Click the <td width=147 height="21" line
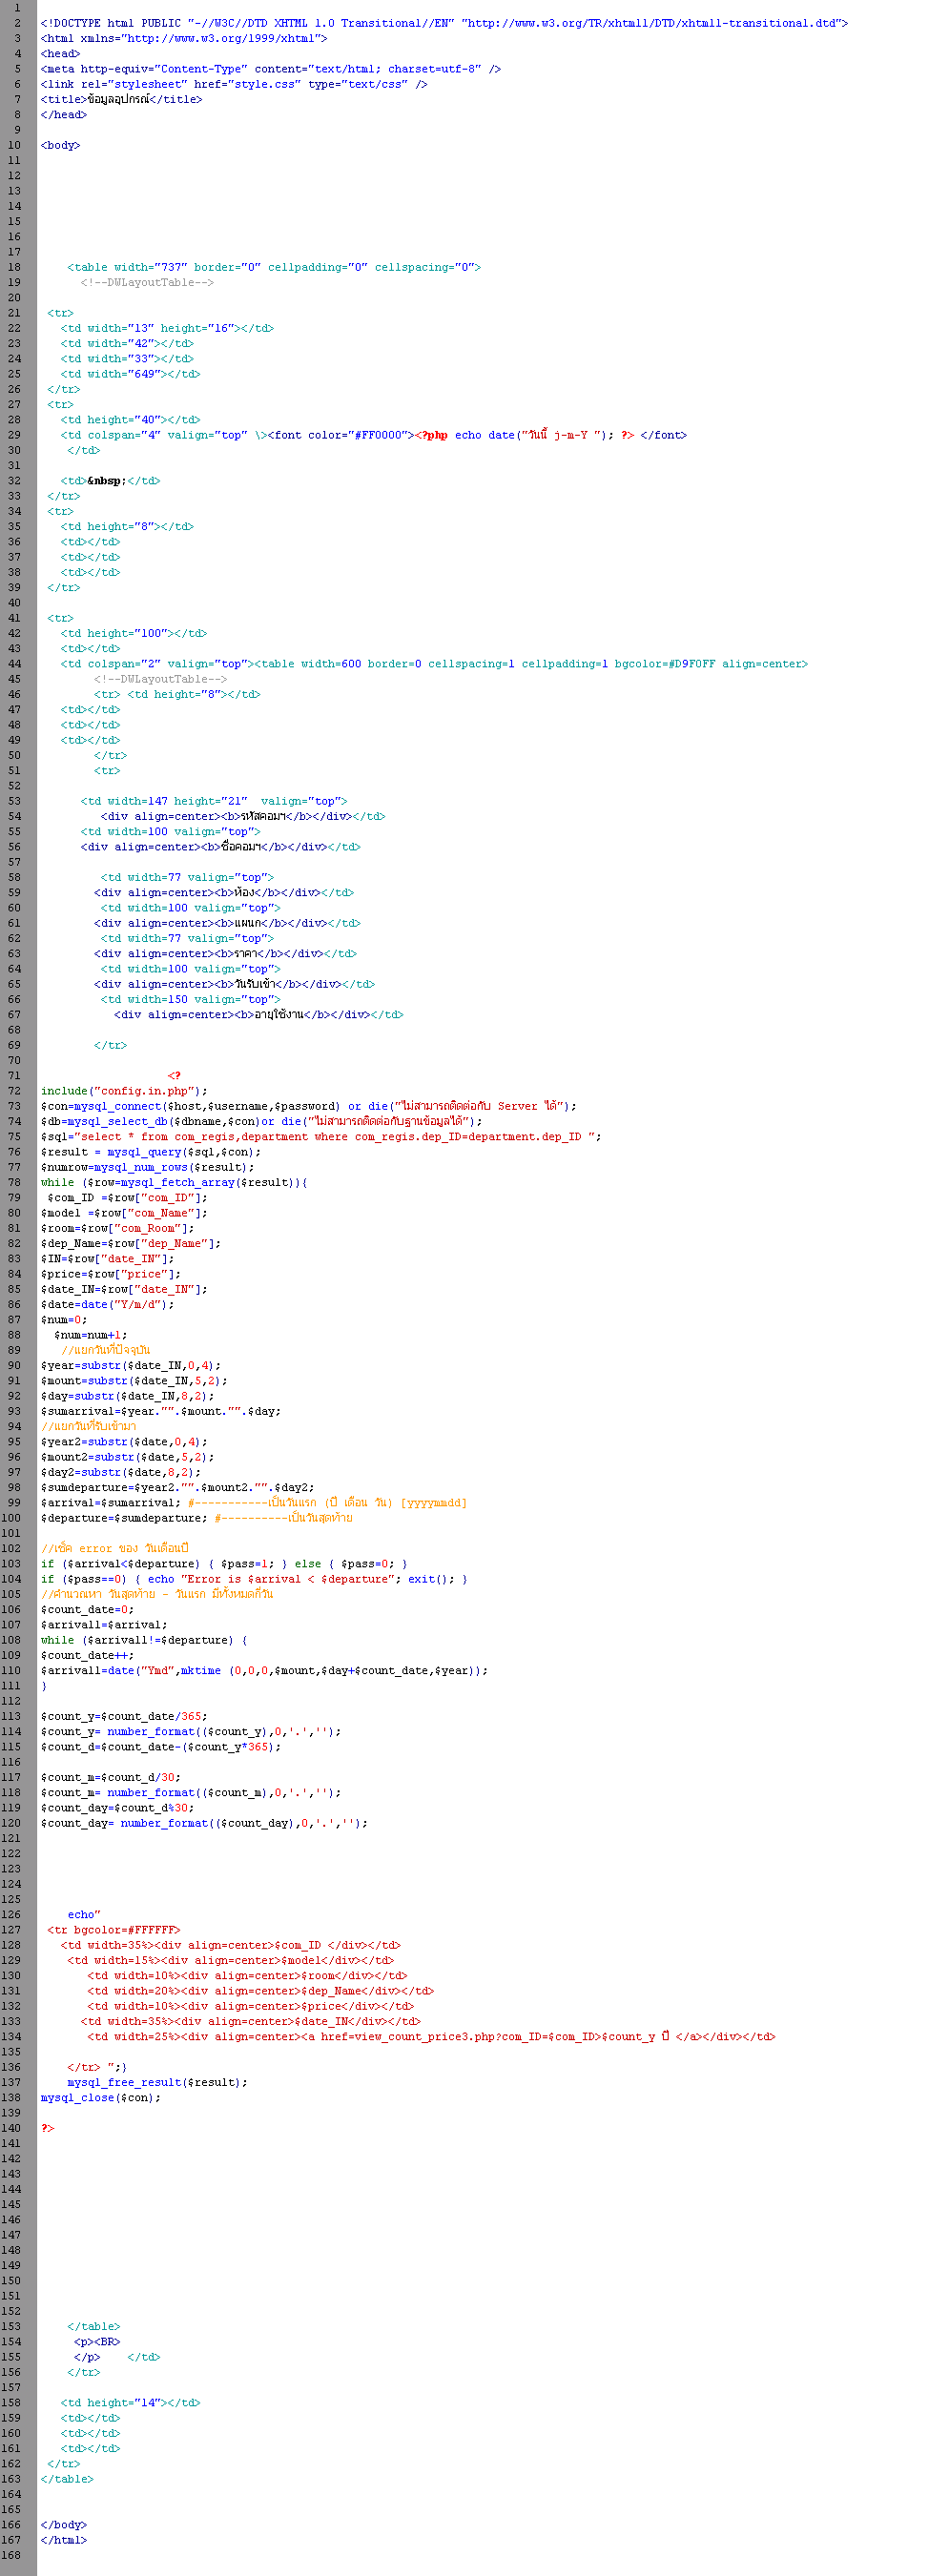Screen dimensions: 949x2576 [214, 801]
